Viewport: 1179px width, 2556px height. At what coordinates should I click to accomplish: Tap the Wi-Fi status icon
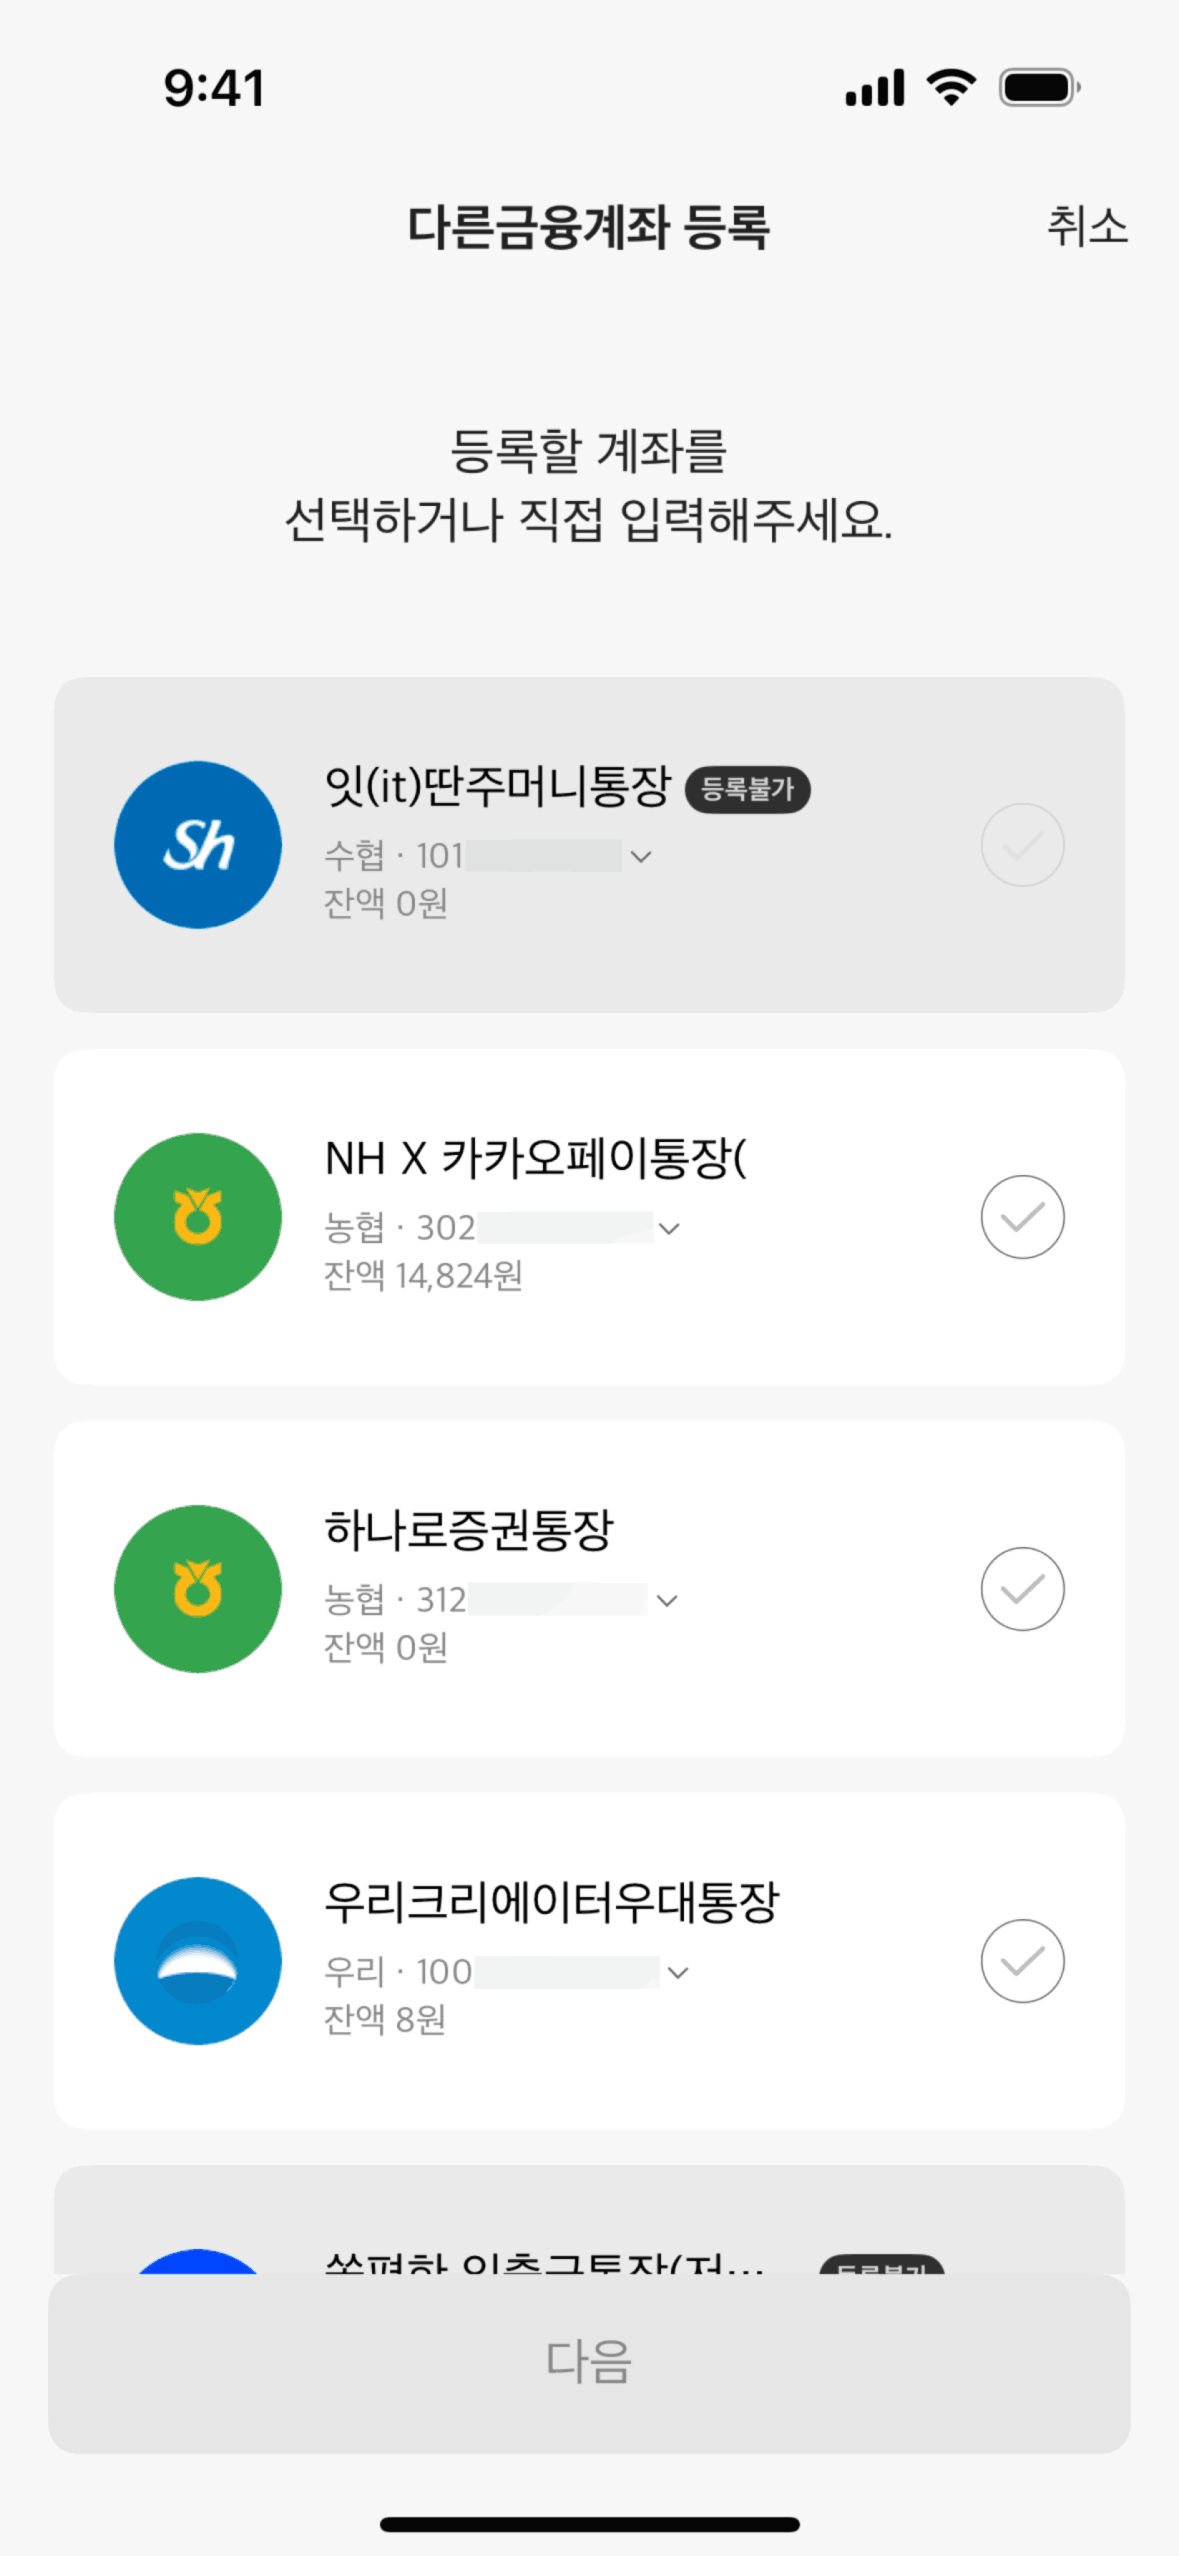click(951, 88)
